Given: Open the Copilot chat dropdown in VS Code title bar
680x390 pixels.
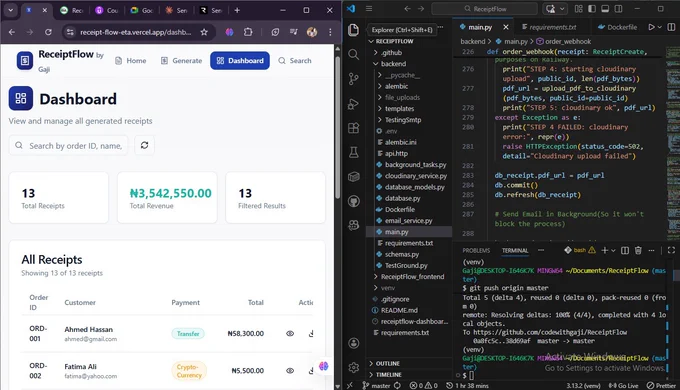Looking at the screenshot, I should click(x=562, y=9).
